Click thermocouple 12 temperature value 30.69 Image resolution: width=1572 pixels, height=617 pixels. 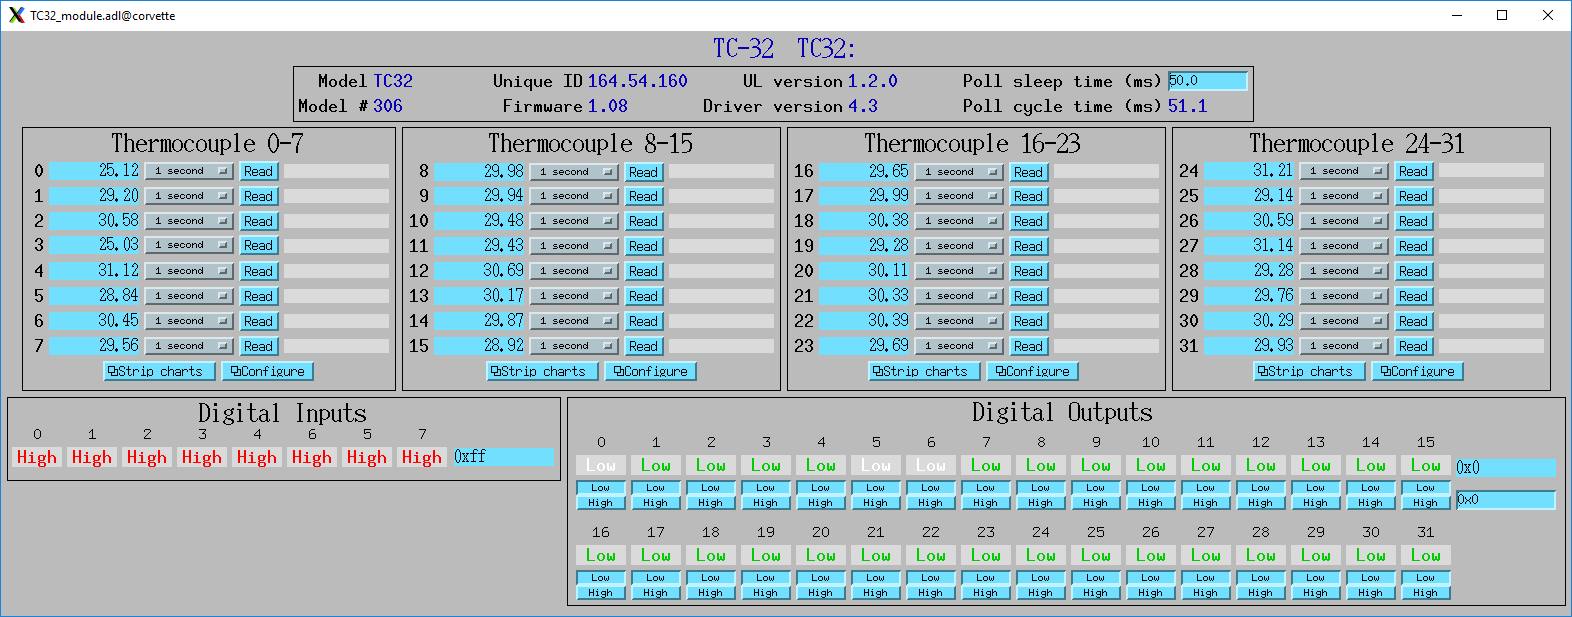pos(480,271)
